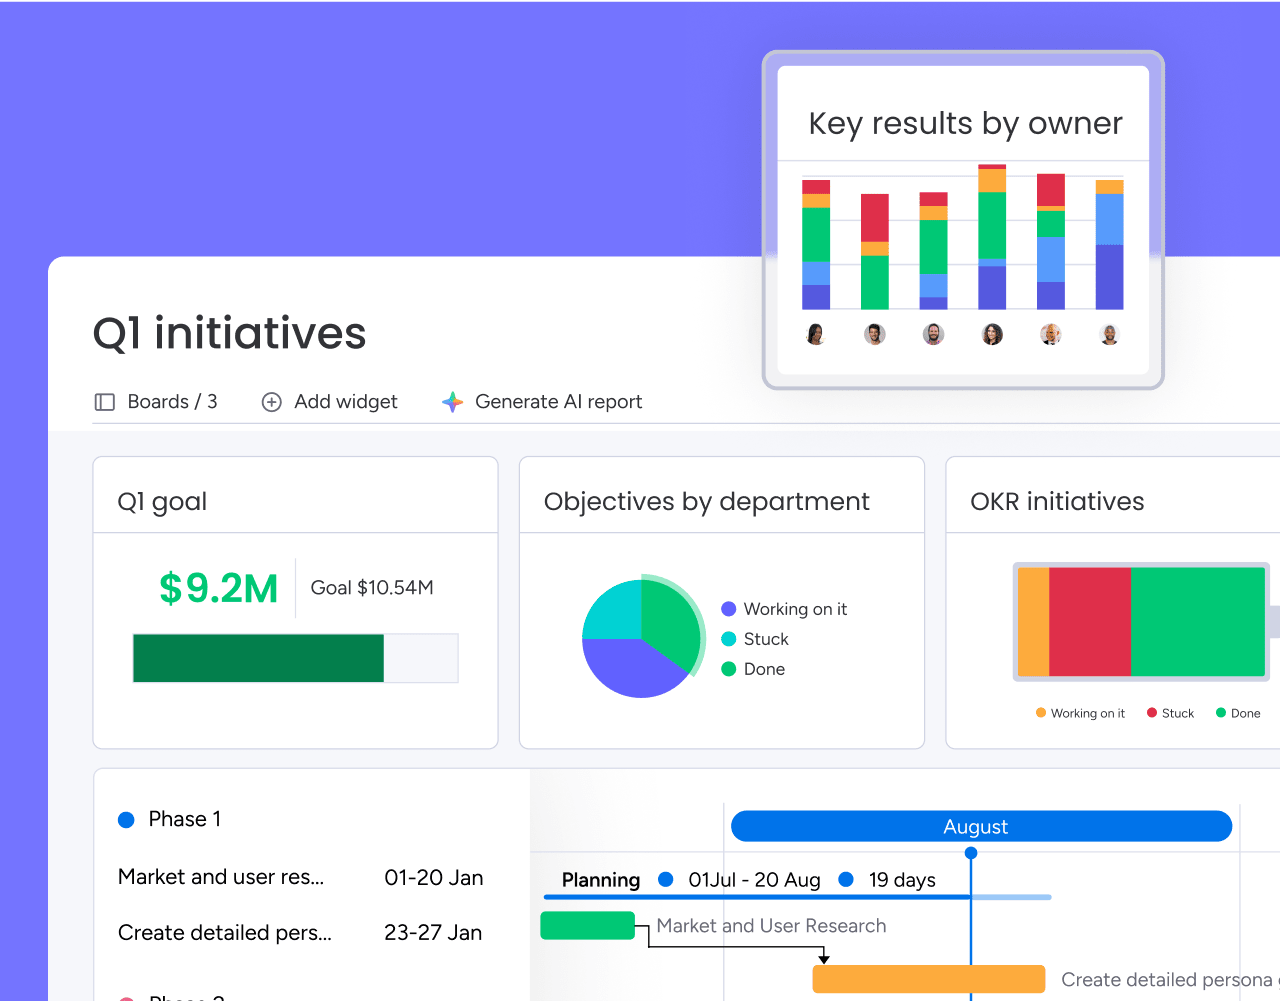Click OKR legend Done
Viewport: 1280px width, 1001px height.
click(x=1238, y=713)
